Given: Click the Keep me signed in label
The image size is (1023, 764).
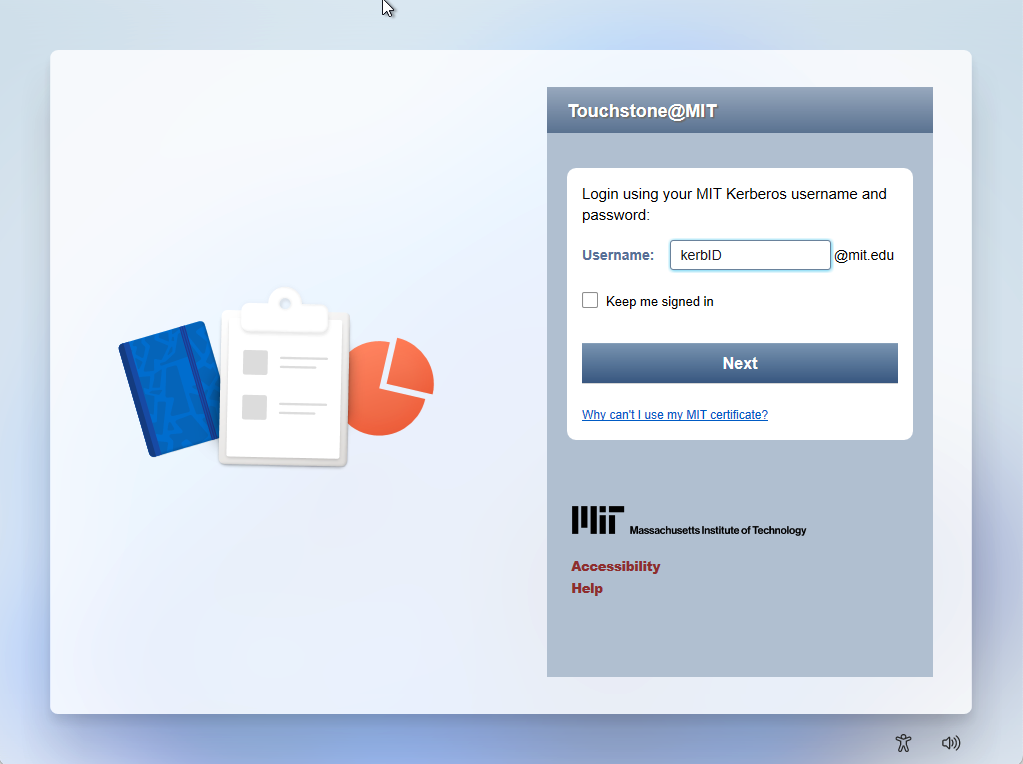Looking at the screenshot, I should coord(660,301).
